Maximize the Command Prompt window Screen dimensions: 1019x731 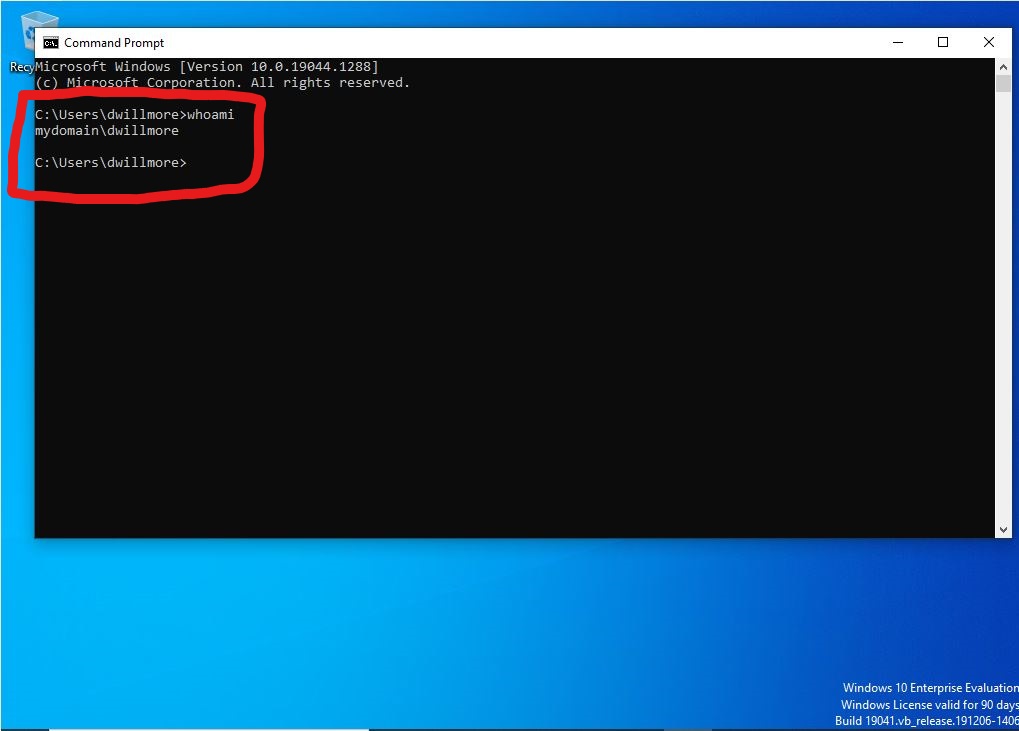click(943, 42)
